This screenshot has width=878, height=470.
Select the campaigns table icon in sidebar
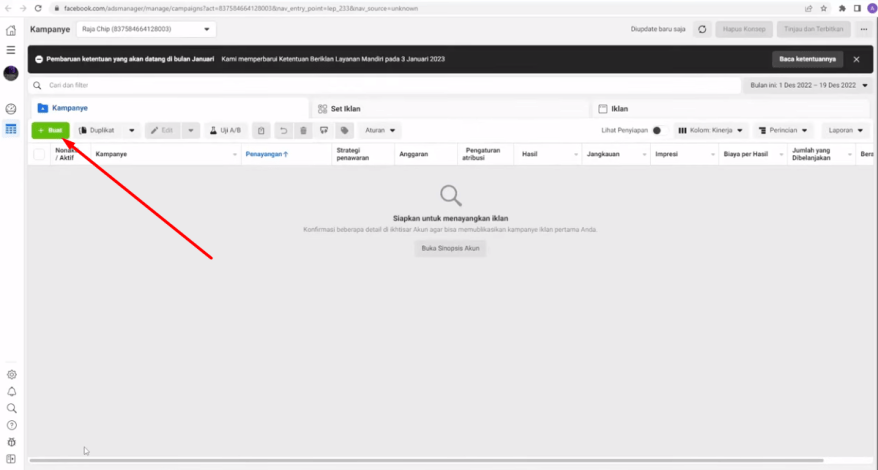coord(11,129)
